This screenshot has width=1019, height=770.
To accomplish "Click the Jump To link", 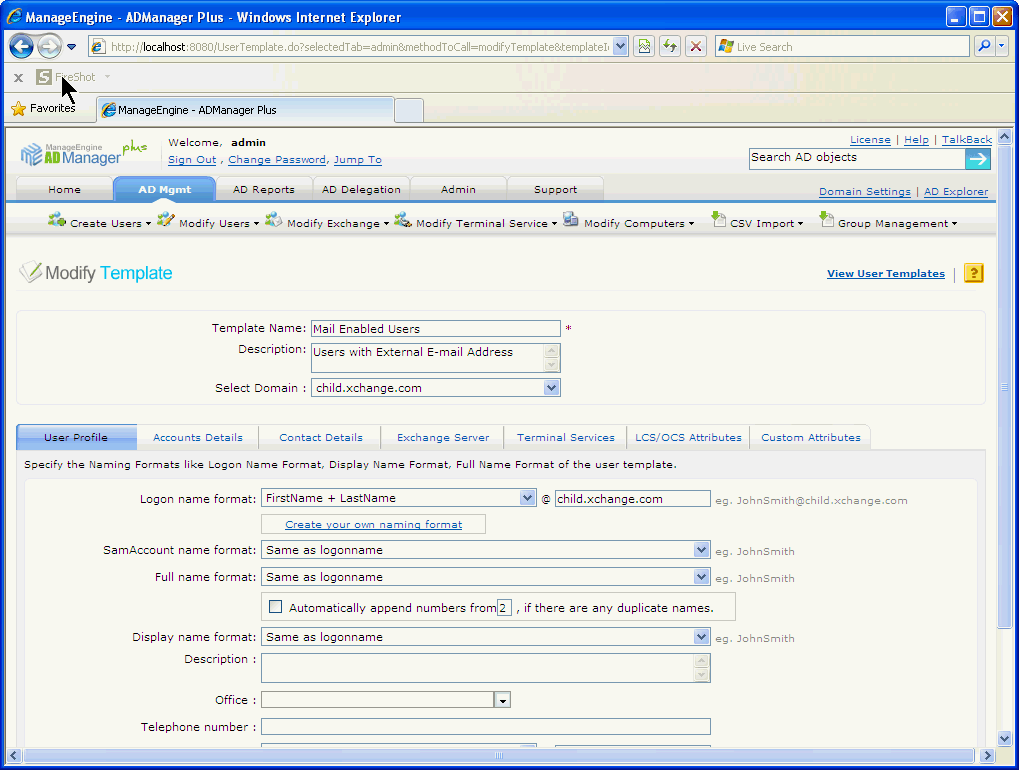I will [x=357, y=160].
